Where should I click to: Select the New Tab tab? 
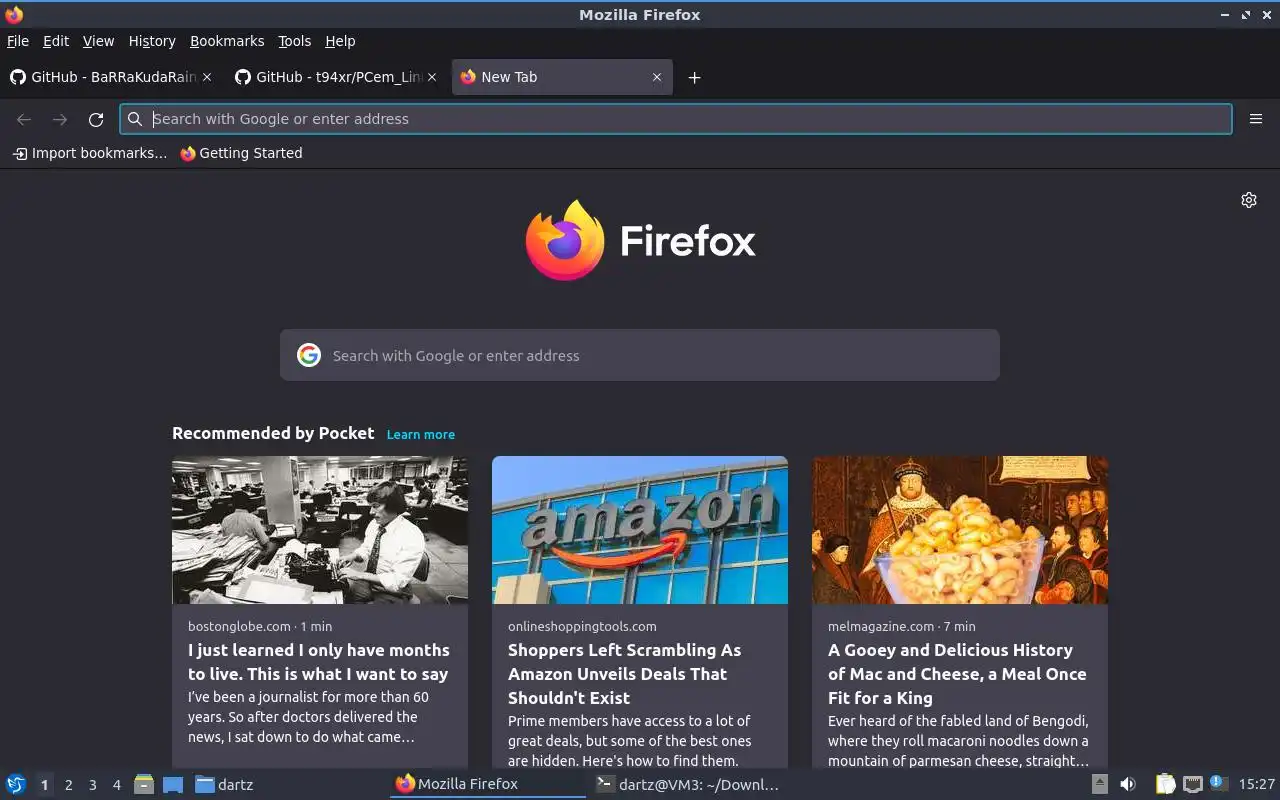[x=562, y=77]
